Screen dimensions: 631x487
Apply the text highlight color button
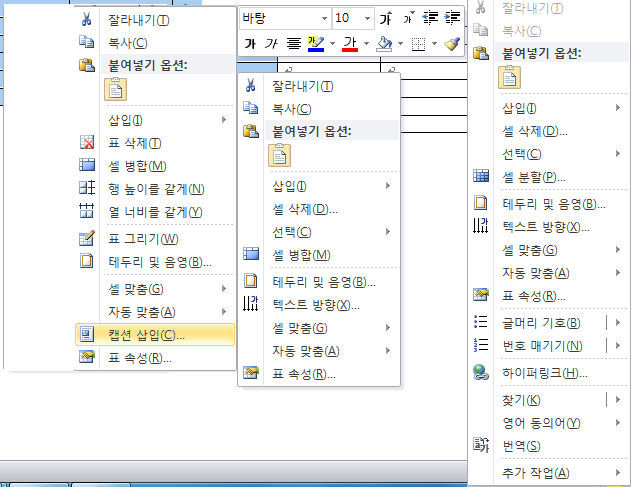click(x=316, y=43)
